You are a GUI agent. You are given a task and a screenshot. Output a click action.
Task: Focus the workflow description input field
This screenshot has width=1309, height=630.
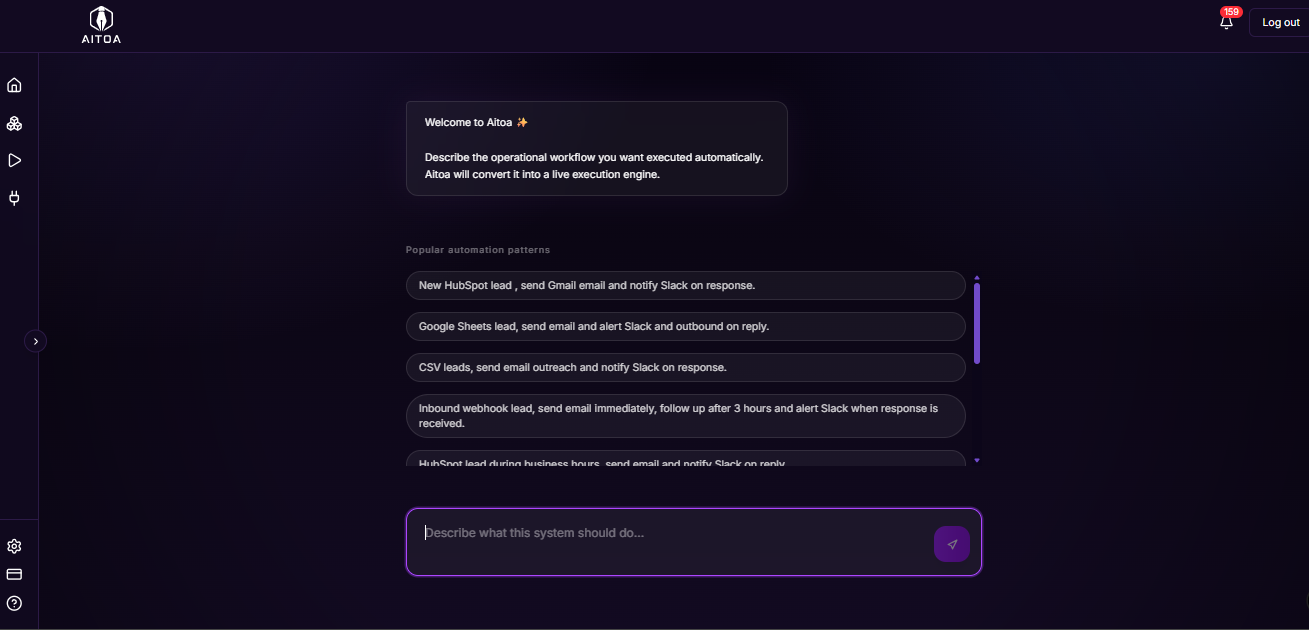click(670, 542)
